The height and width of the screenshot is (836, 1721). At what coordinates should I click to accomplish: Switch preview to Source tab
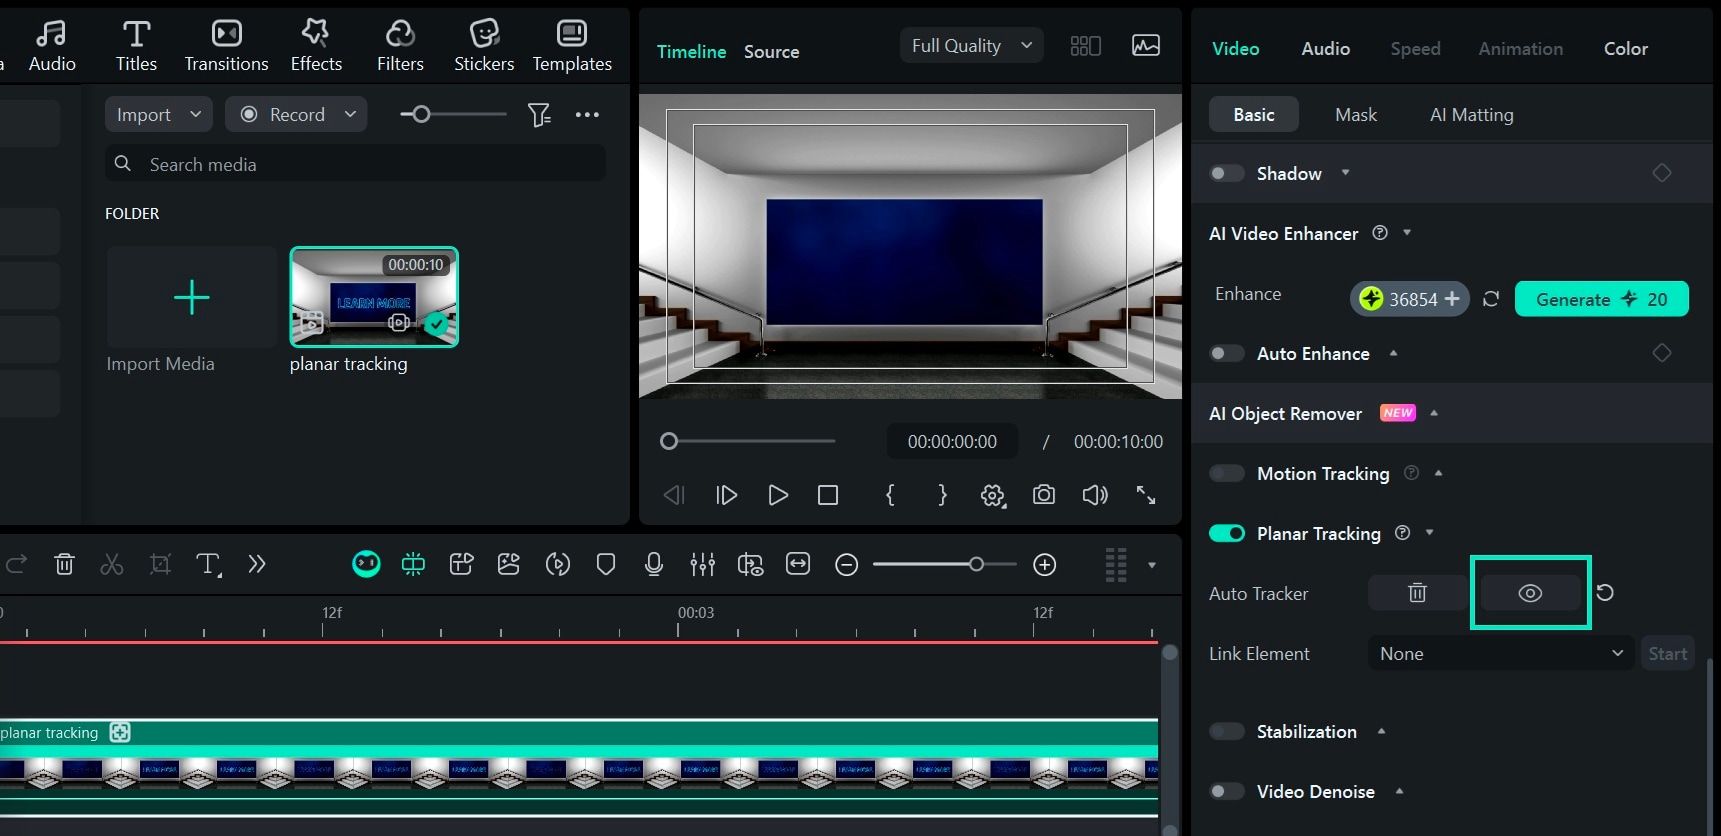tap(771, 51)
